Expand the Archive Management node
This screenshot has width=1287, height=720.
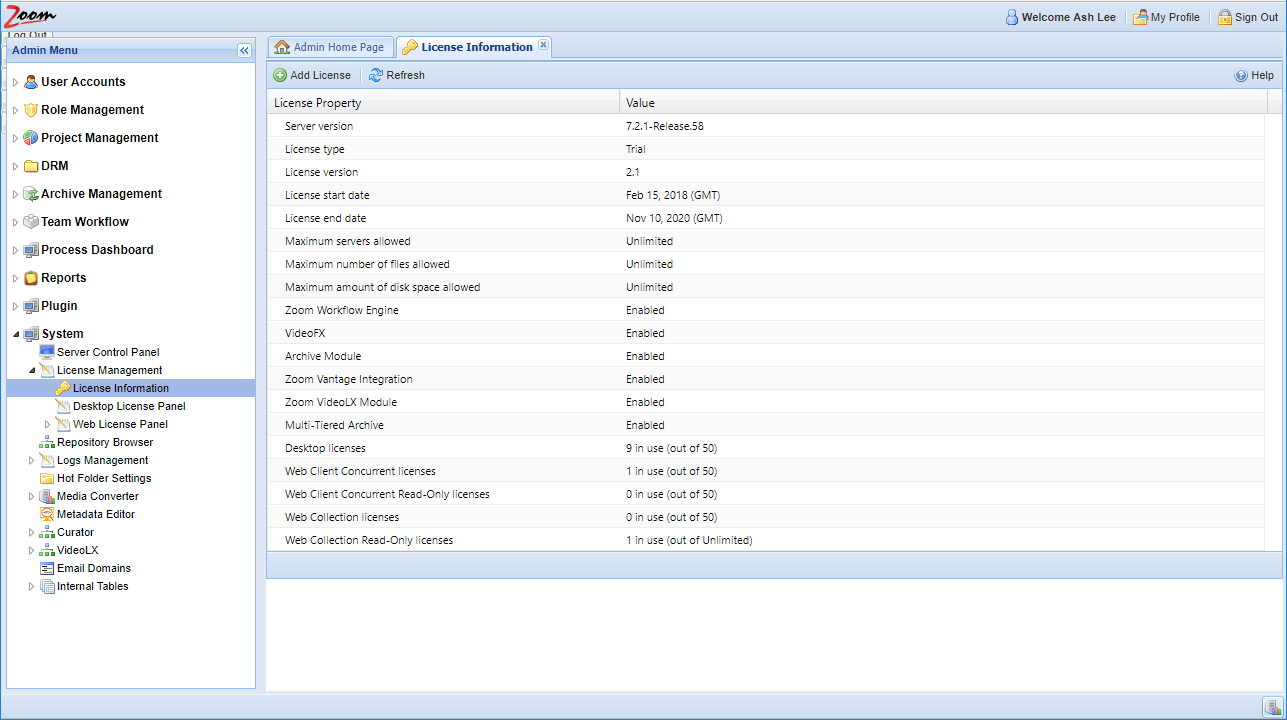15,194
